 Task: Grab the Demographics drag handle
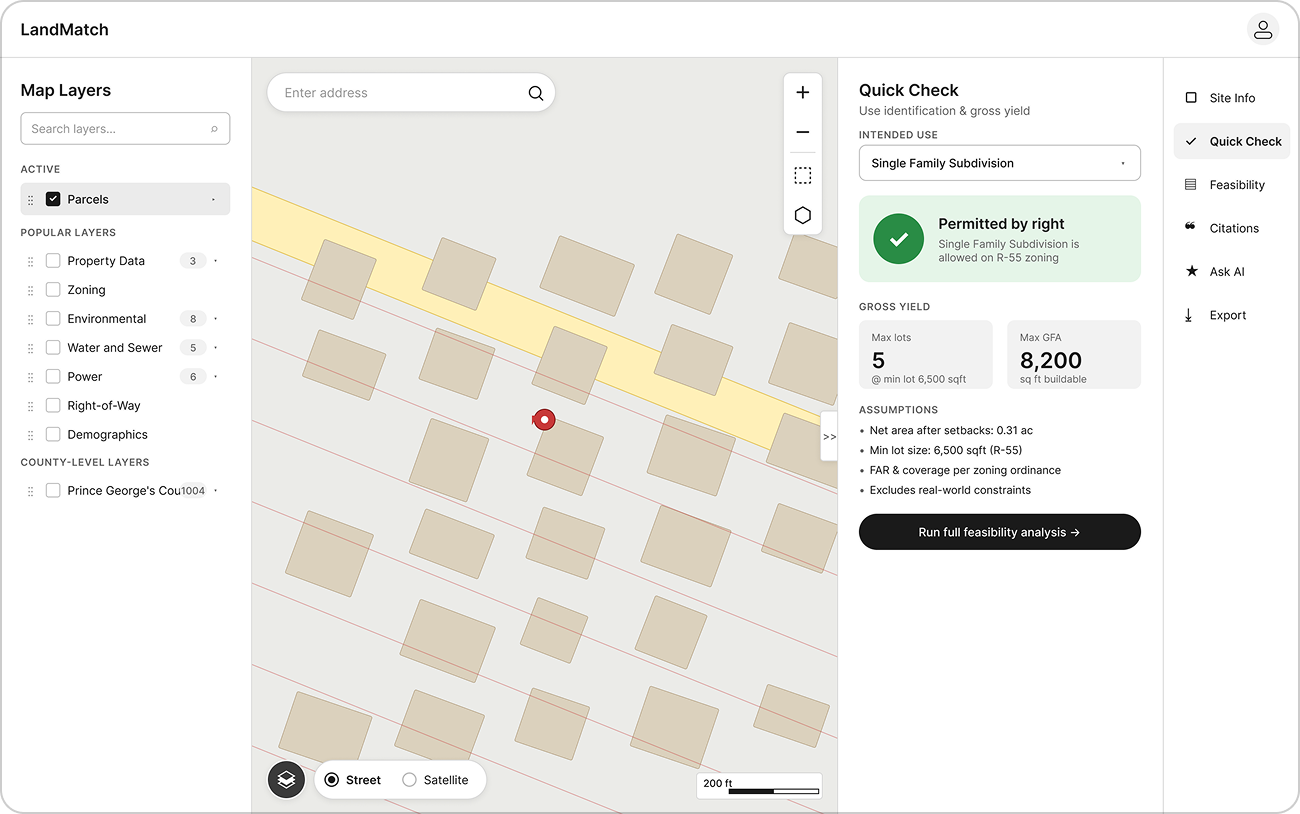point(30,435)
